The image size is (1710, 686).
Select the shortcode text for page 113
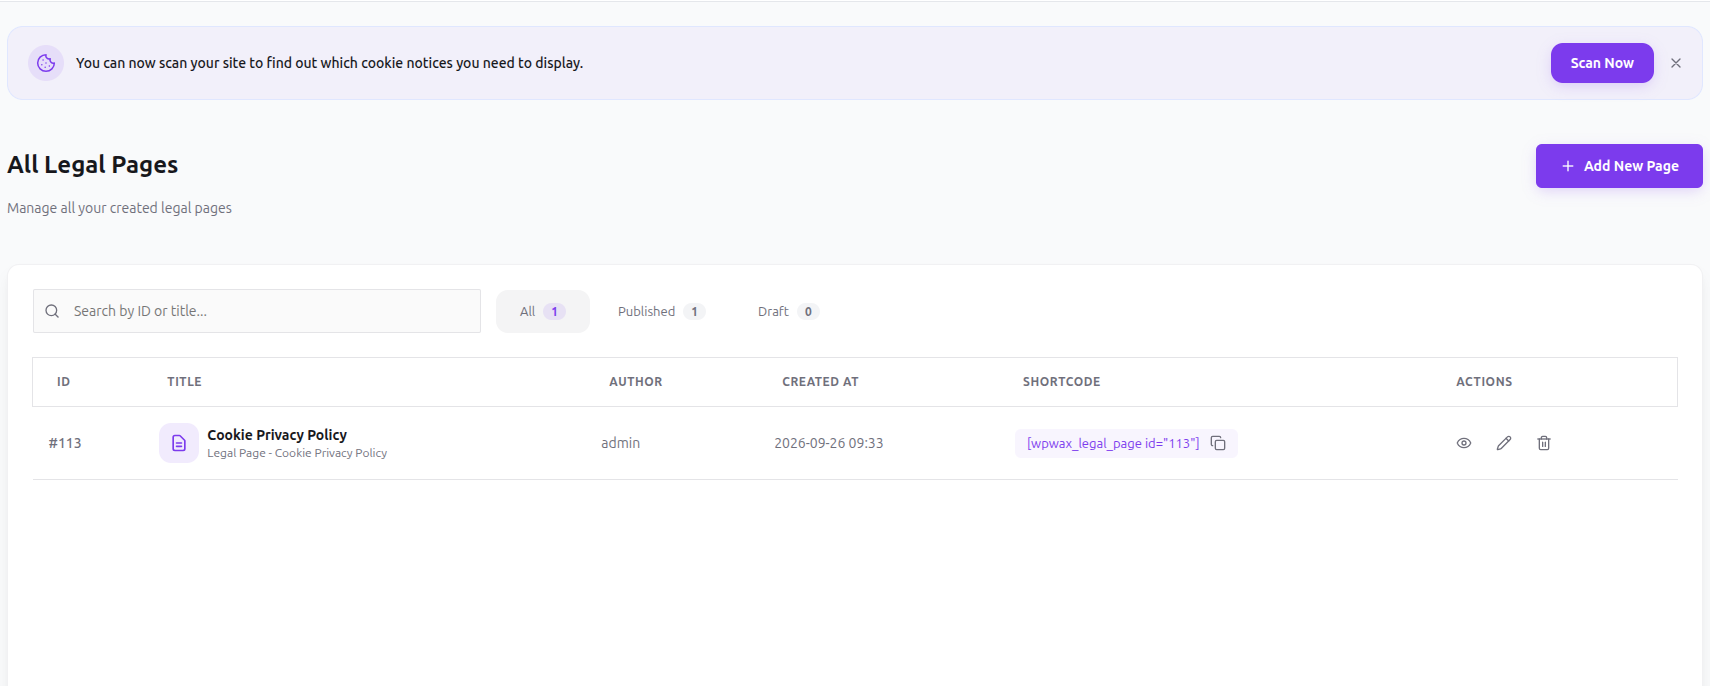[1113, 443]
